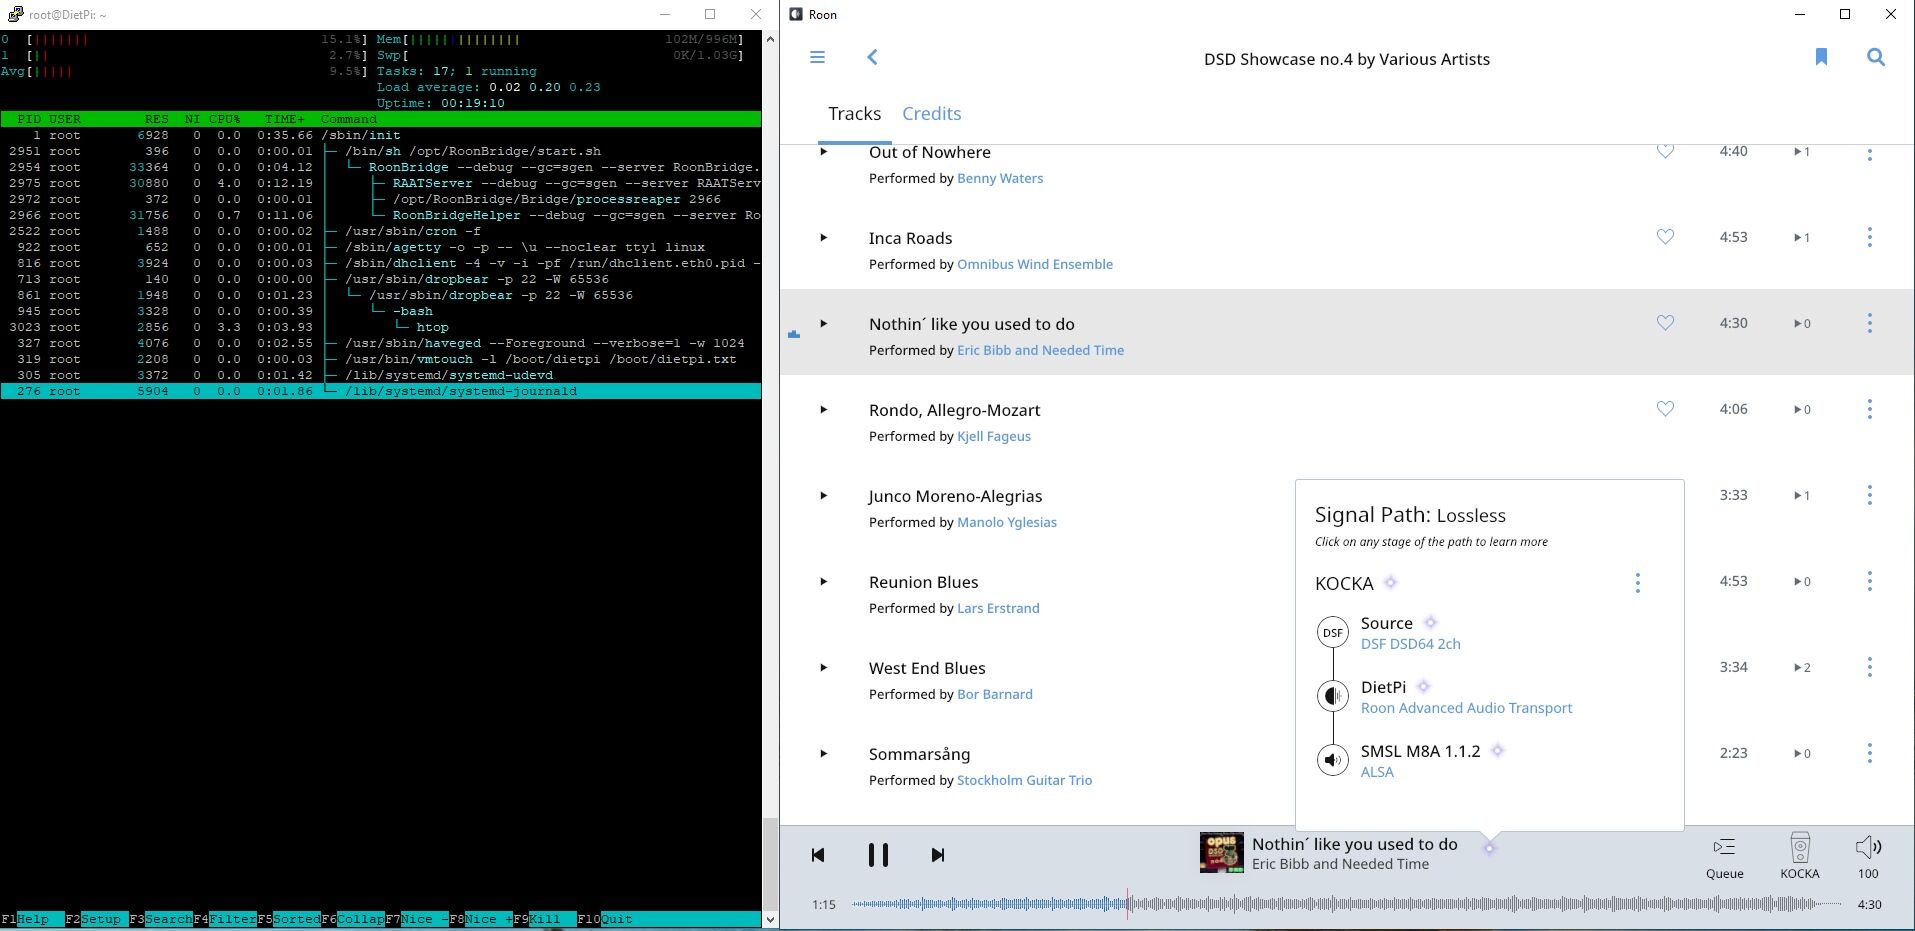Open the Queue view
The height and width of the screenshot is (931, 1915).
coord(1725,857)
